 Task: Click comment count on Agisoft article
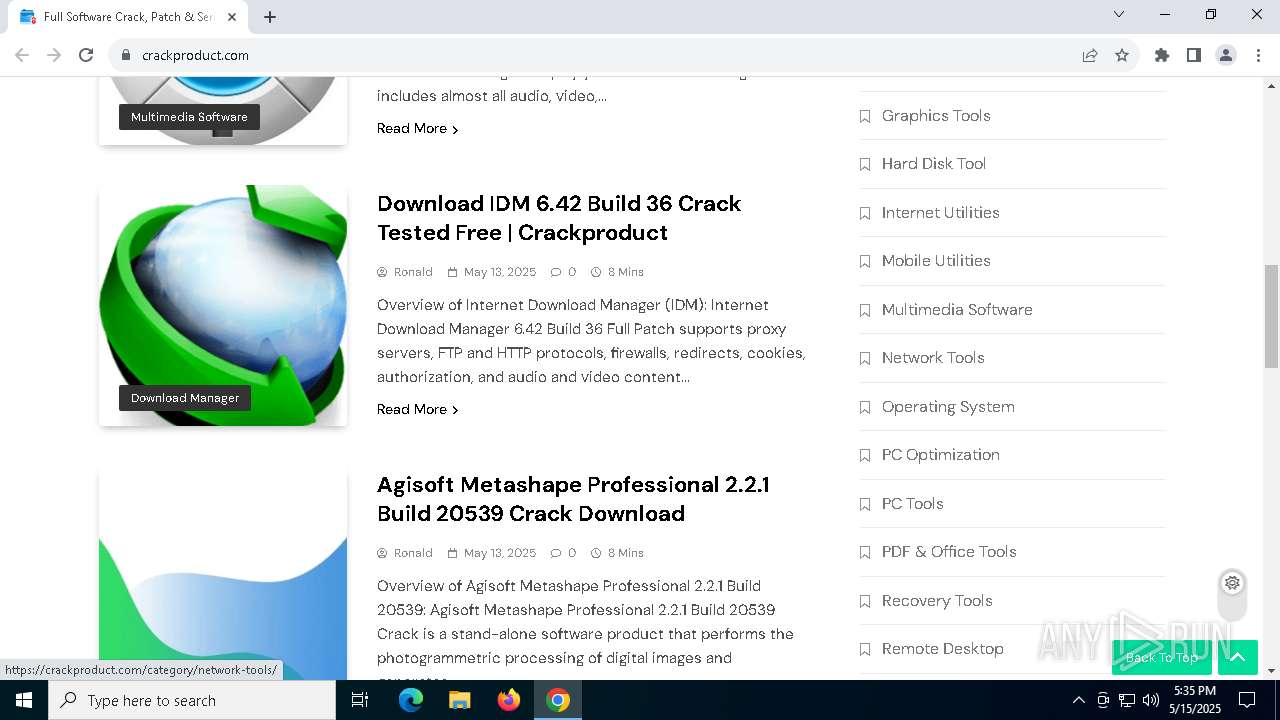coord(564,553)
